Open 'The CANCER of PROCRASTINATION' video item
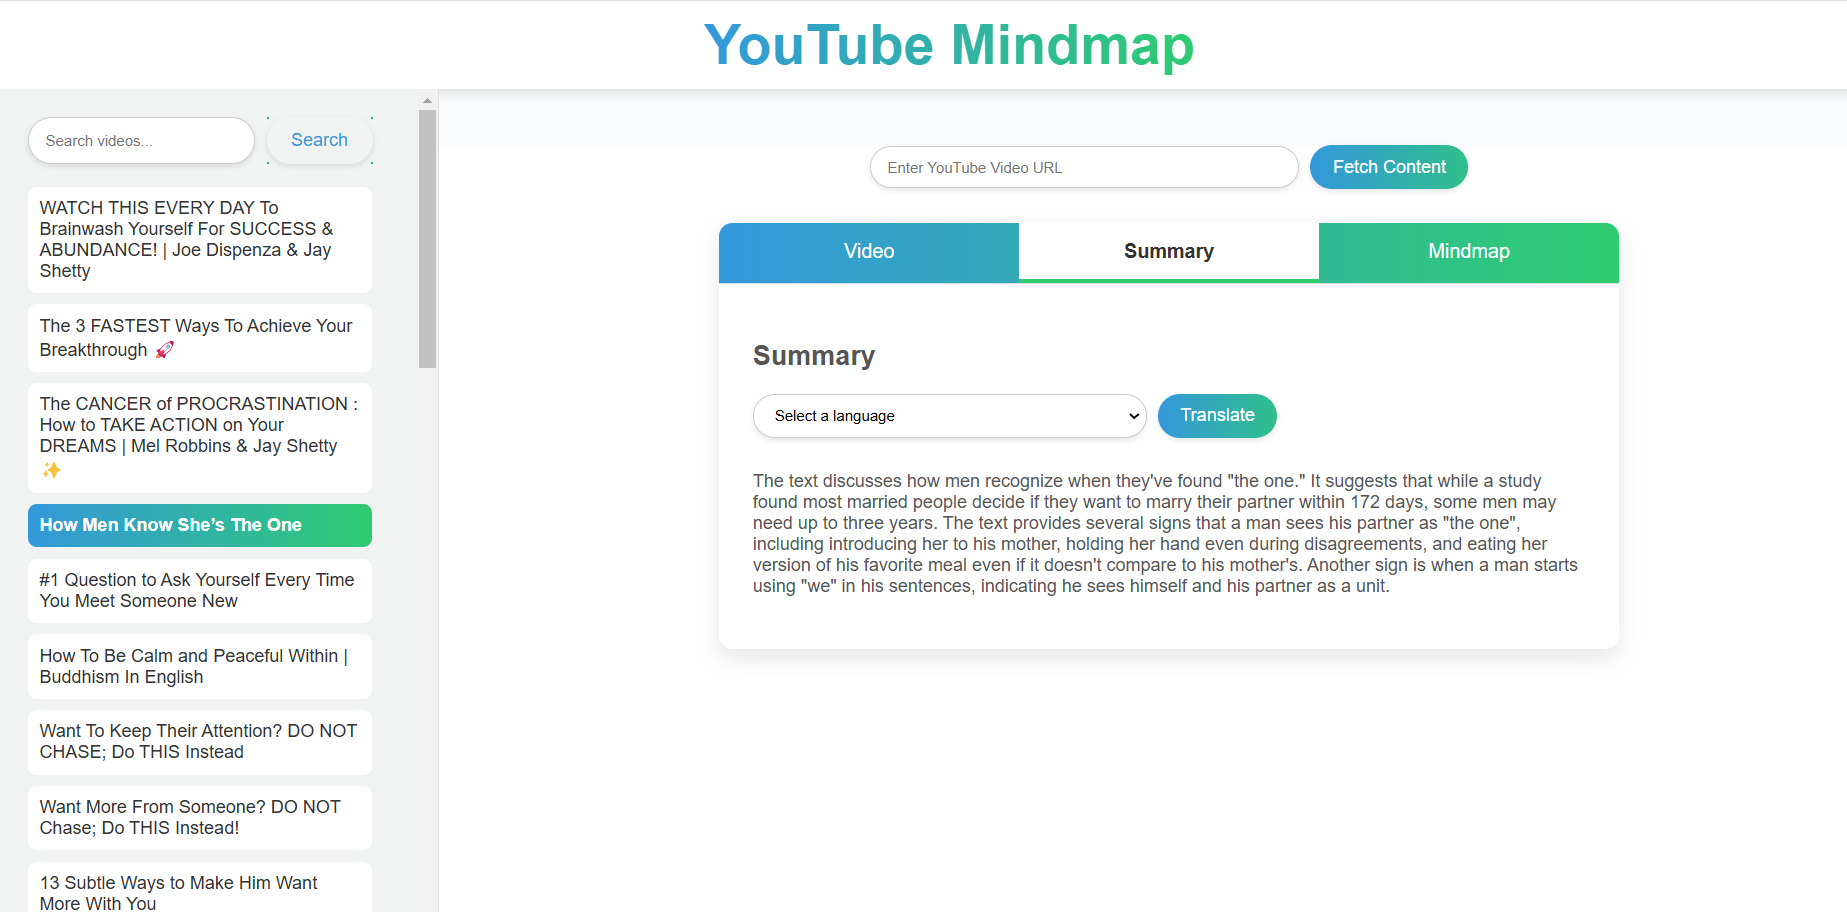 pyautogui.click(x=200, y=438)
